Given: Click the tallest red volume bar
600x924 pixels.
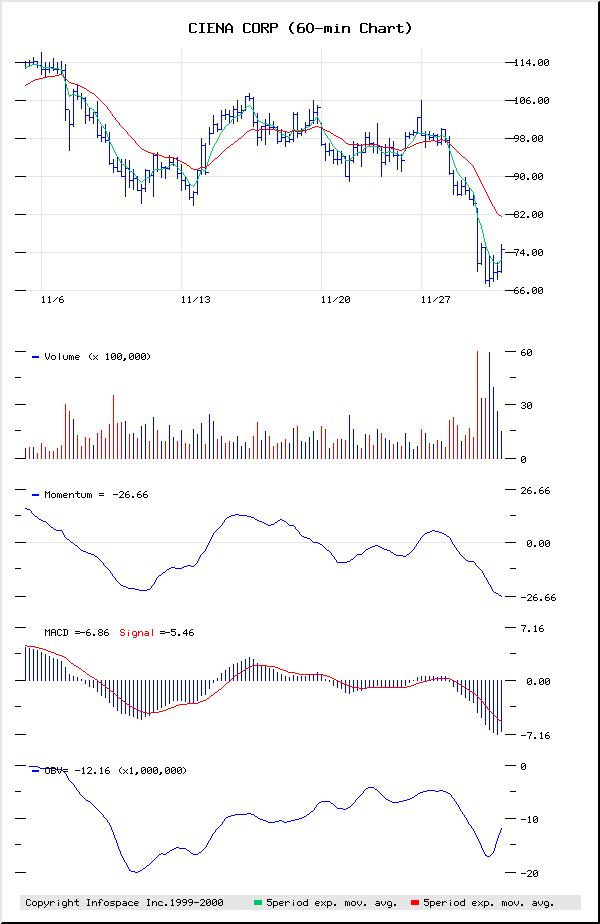Looking at the screenshot, I should tap(477, 405).
